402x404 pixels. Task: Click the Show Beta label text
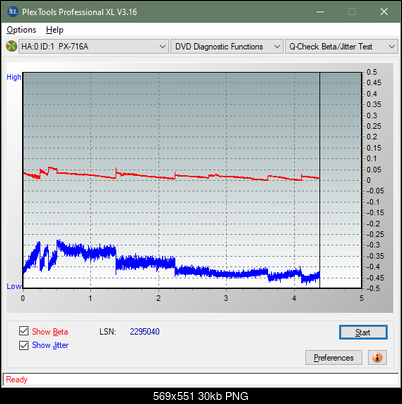50,332
